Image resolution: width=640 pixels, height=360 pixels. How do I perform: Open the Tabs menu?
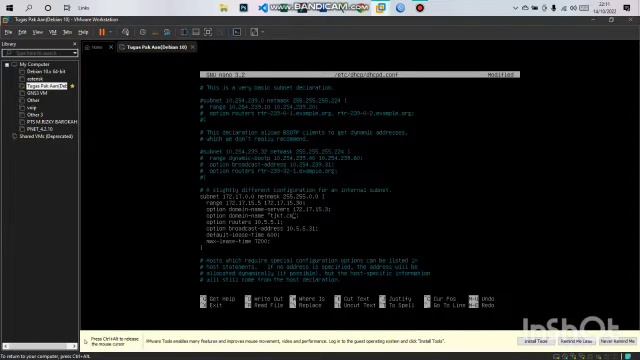point(67,32)
